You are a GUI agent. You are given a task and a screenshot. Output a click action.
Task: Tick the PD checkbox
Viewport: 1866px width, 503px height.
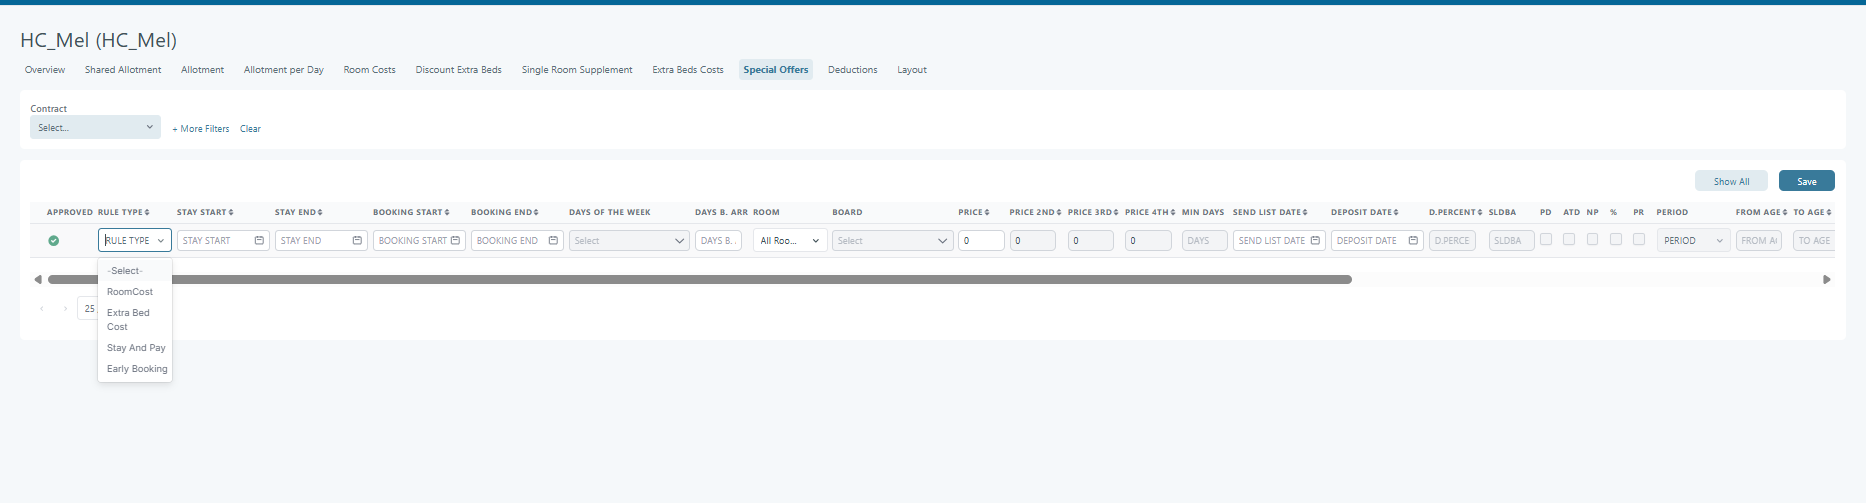tap(1546, 240)
